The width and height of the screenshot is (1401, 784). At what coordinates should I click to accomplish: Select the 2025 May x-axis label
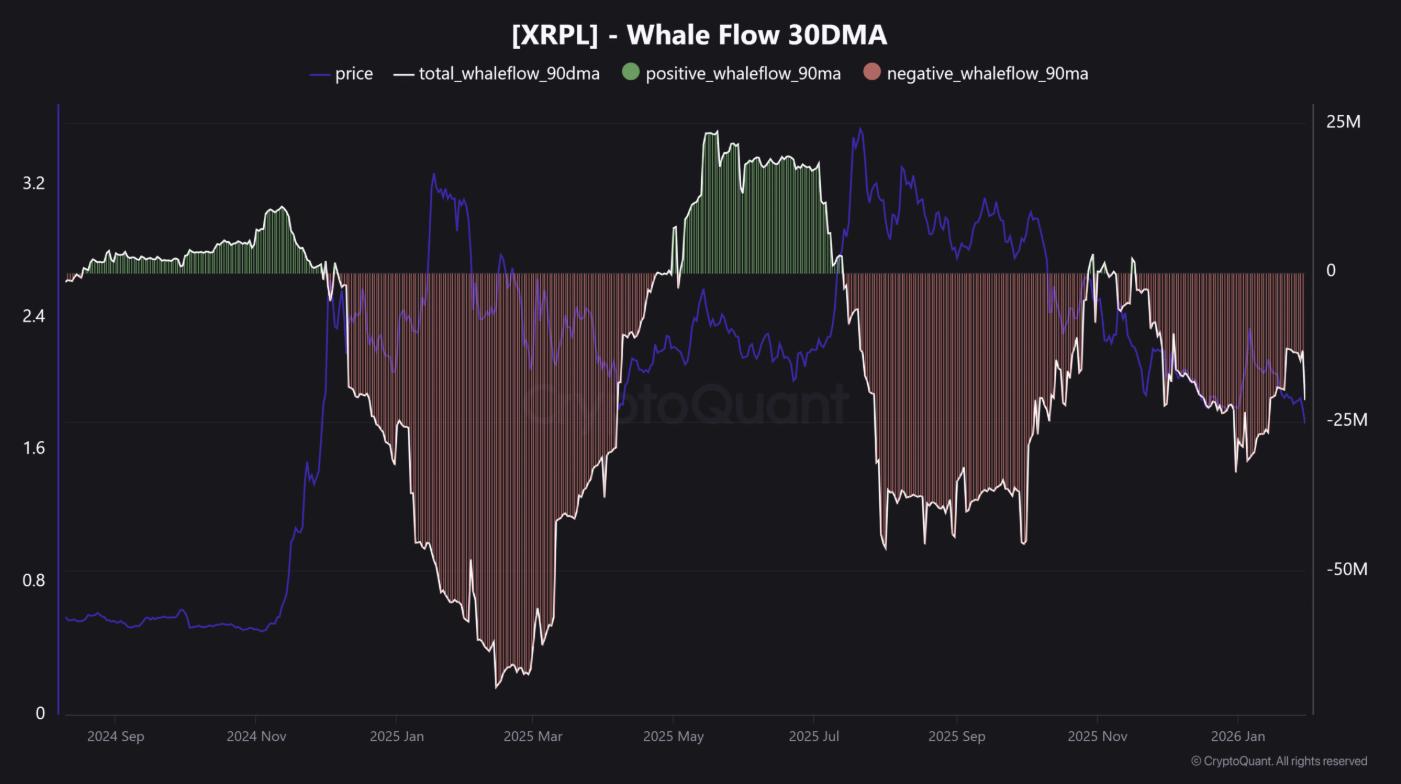coord(673,737)
